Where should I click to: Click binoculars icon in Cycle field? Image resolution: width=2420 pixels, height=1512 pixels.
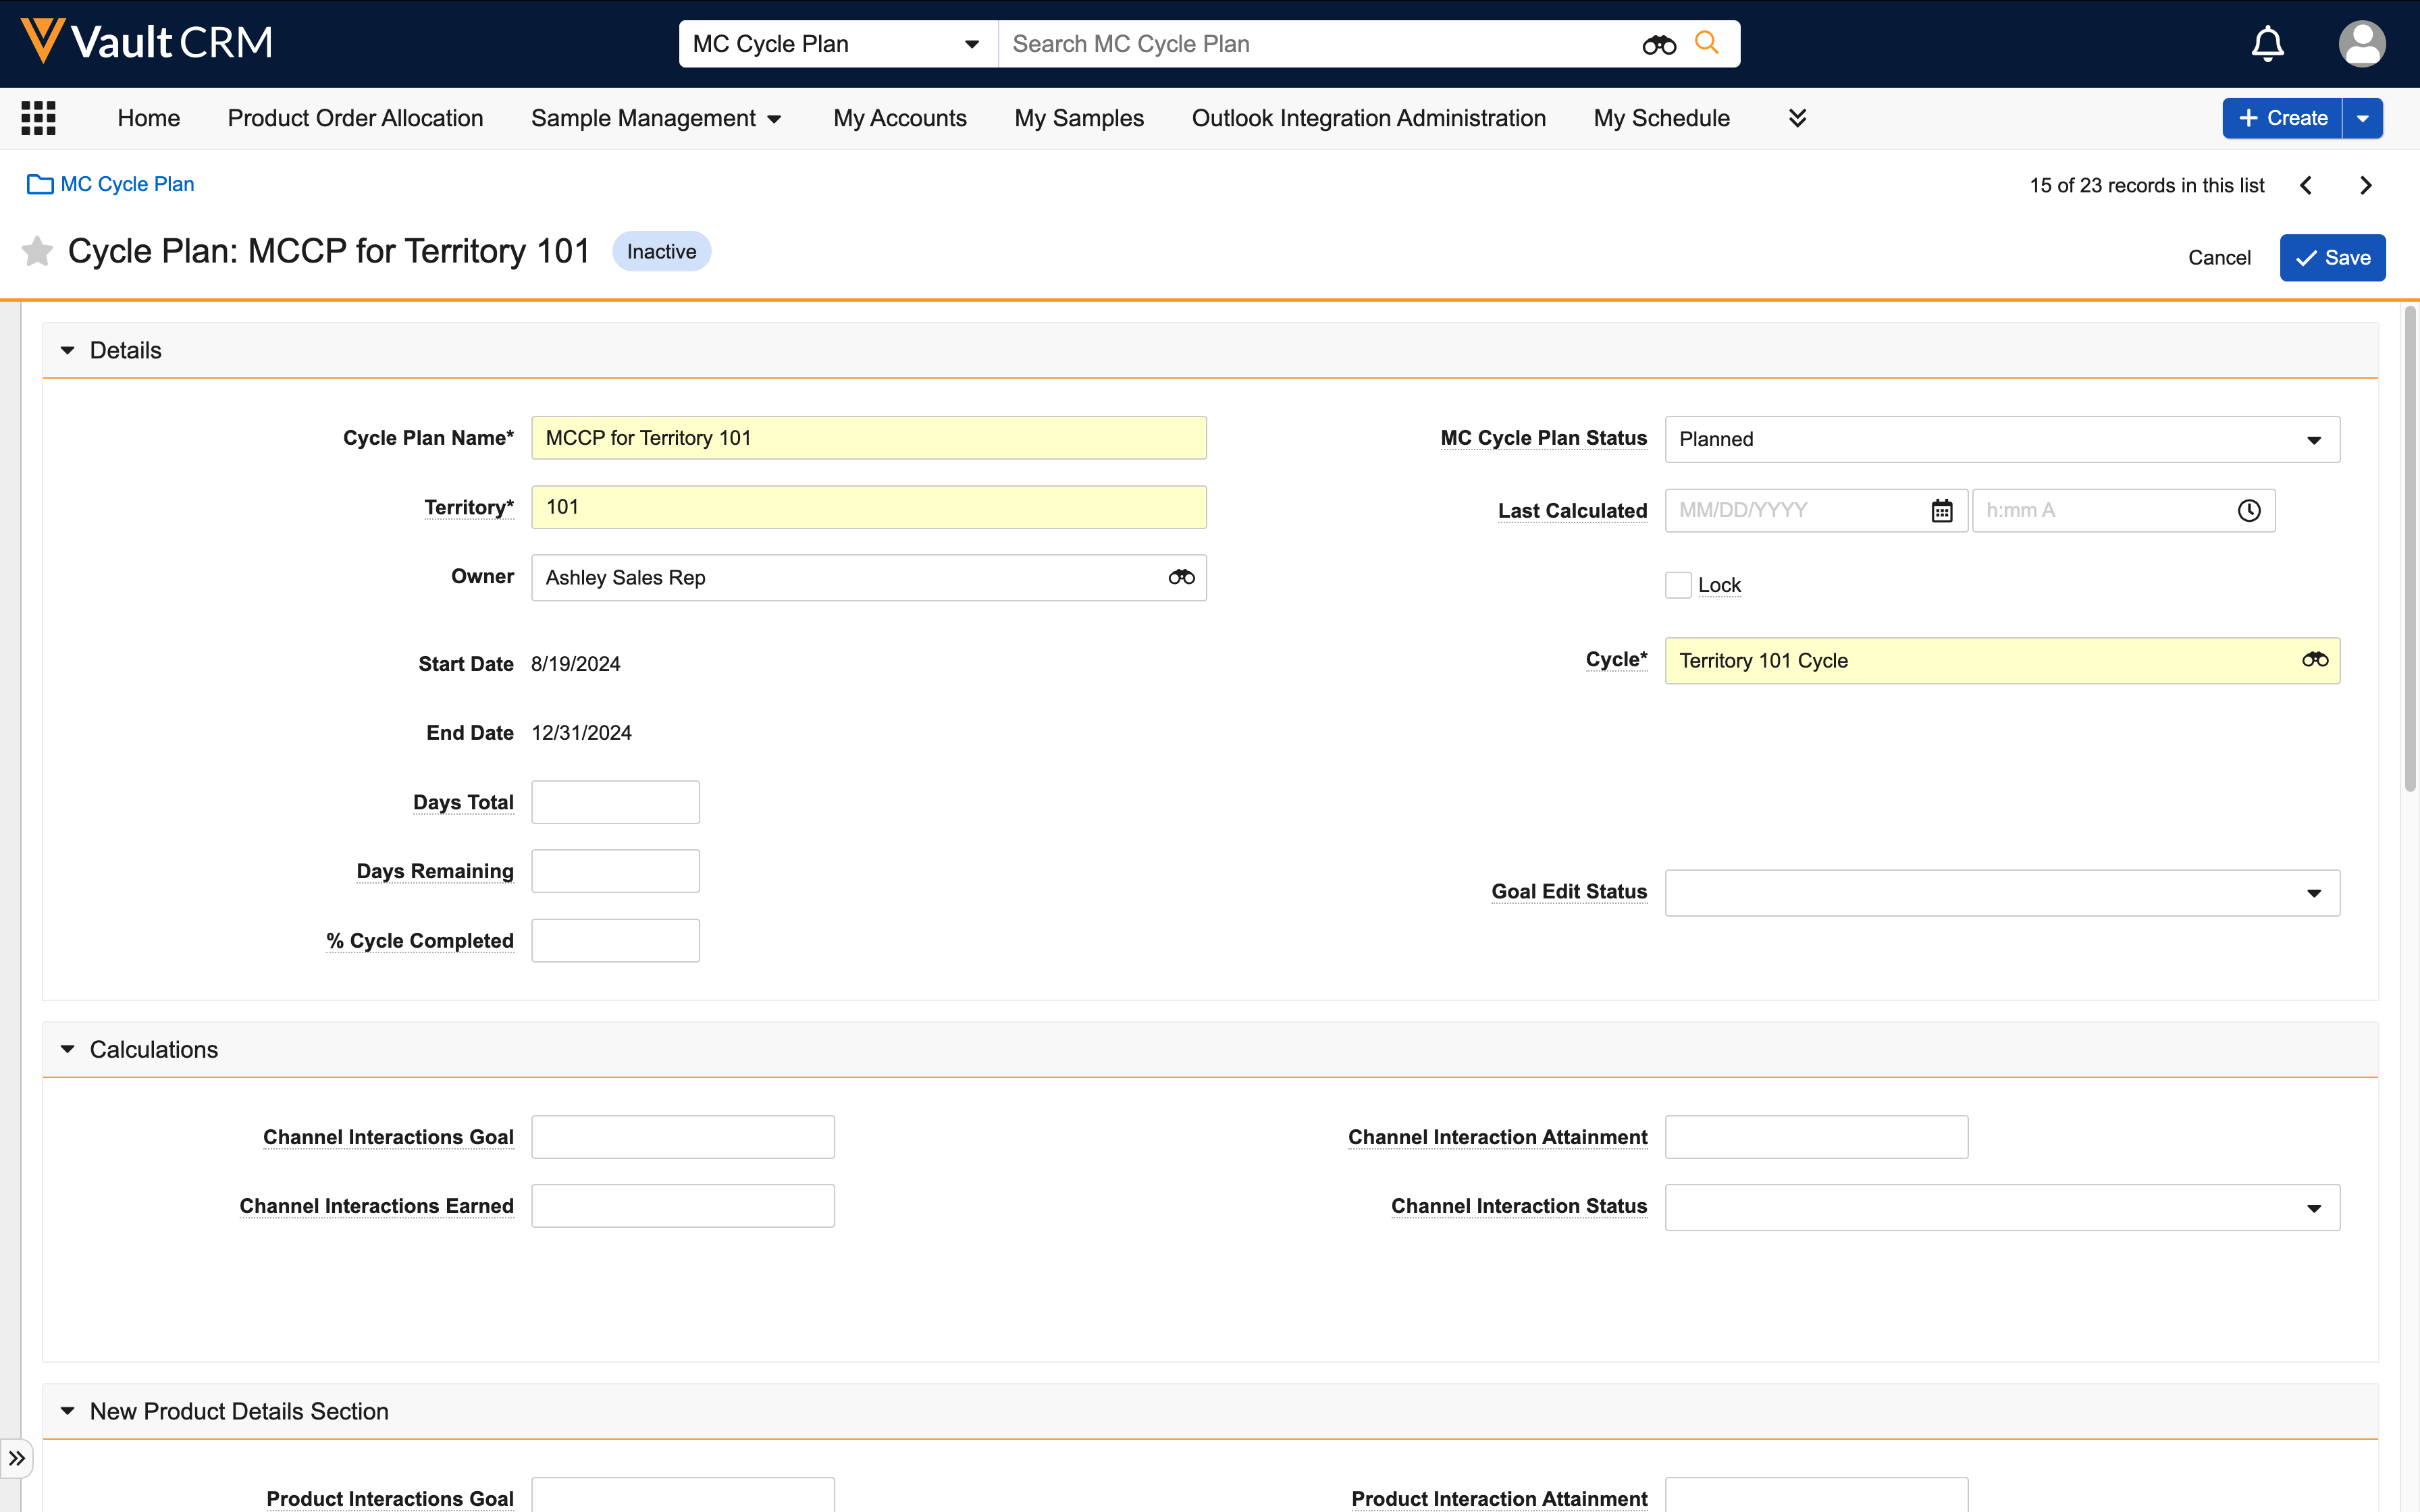click(x=2315, y=660)
